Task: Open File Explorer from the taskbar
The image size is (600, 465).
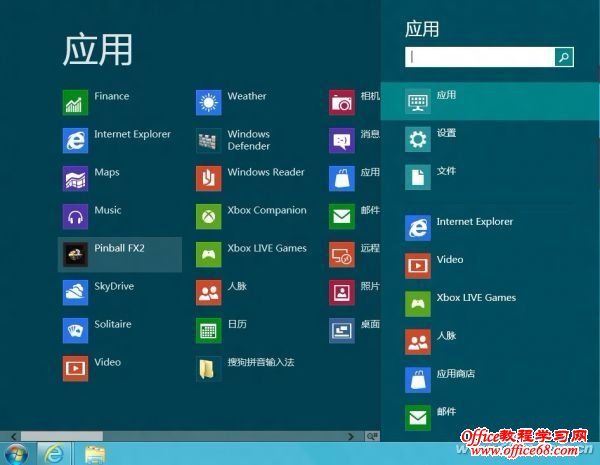Action: (x=95, y=455)
